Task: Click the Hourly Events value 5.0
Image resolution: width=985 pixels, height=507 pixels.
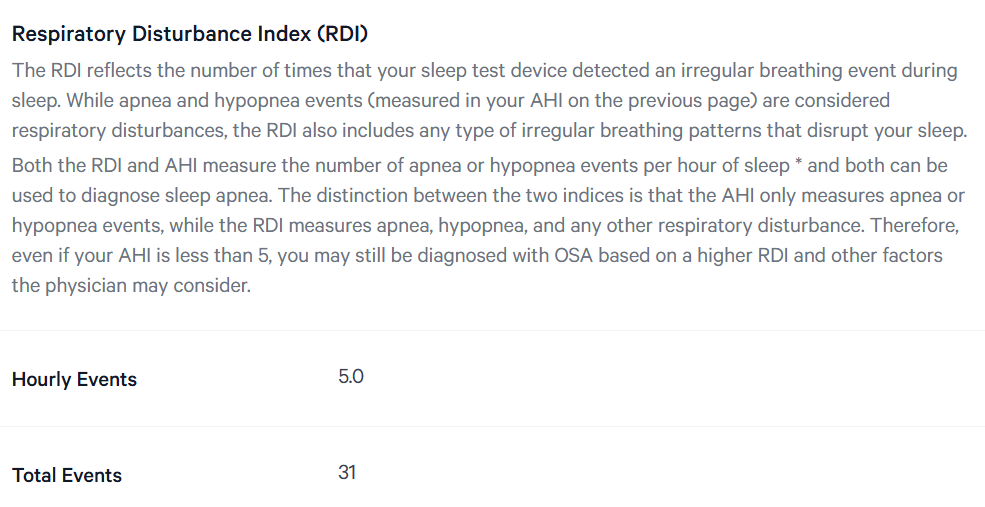Action: click(351, 376)
